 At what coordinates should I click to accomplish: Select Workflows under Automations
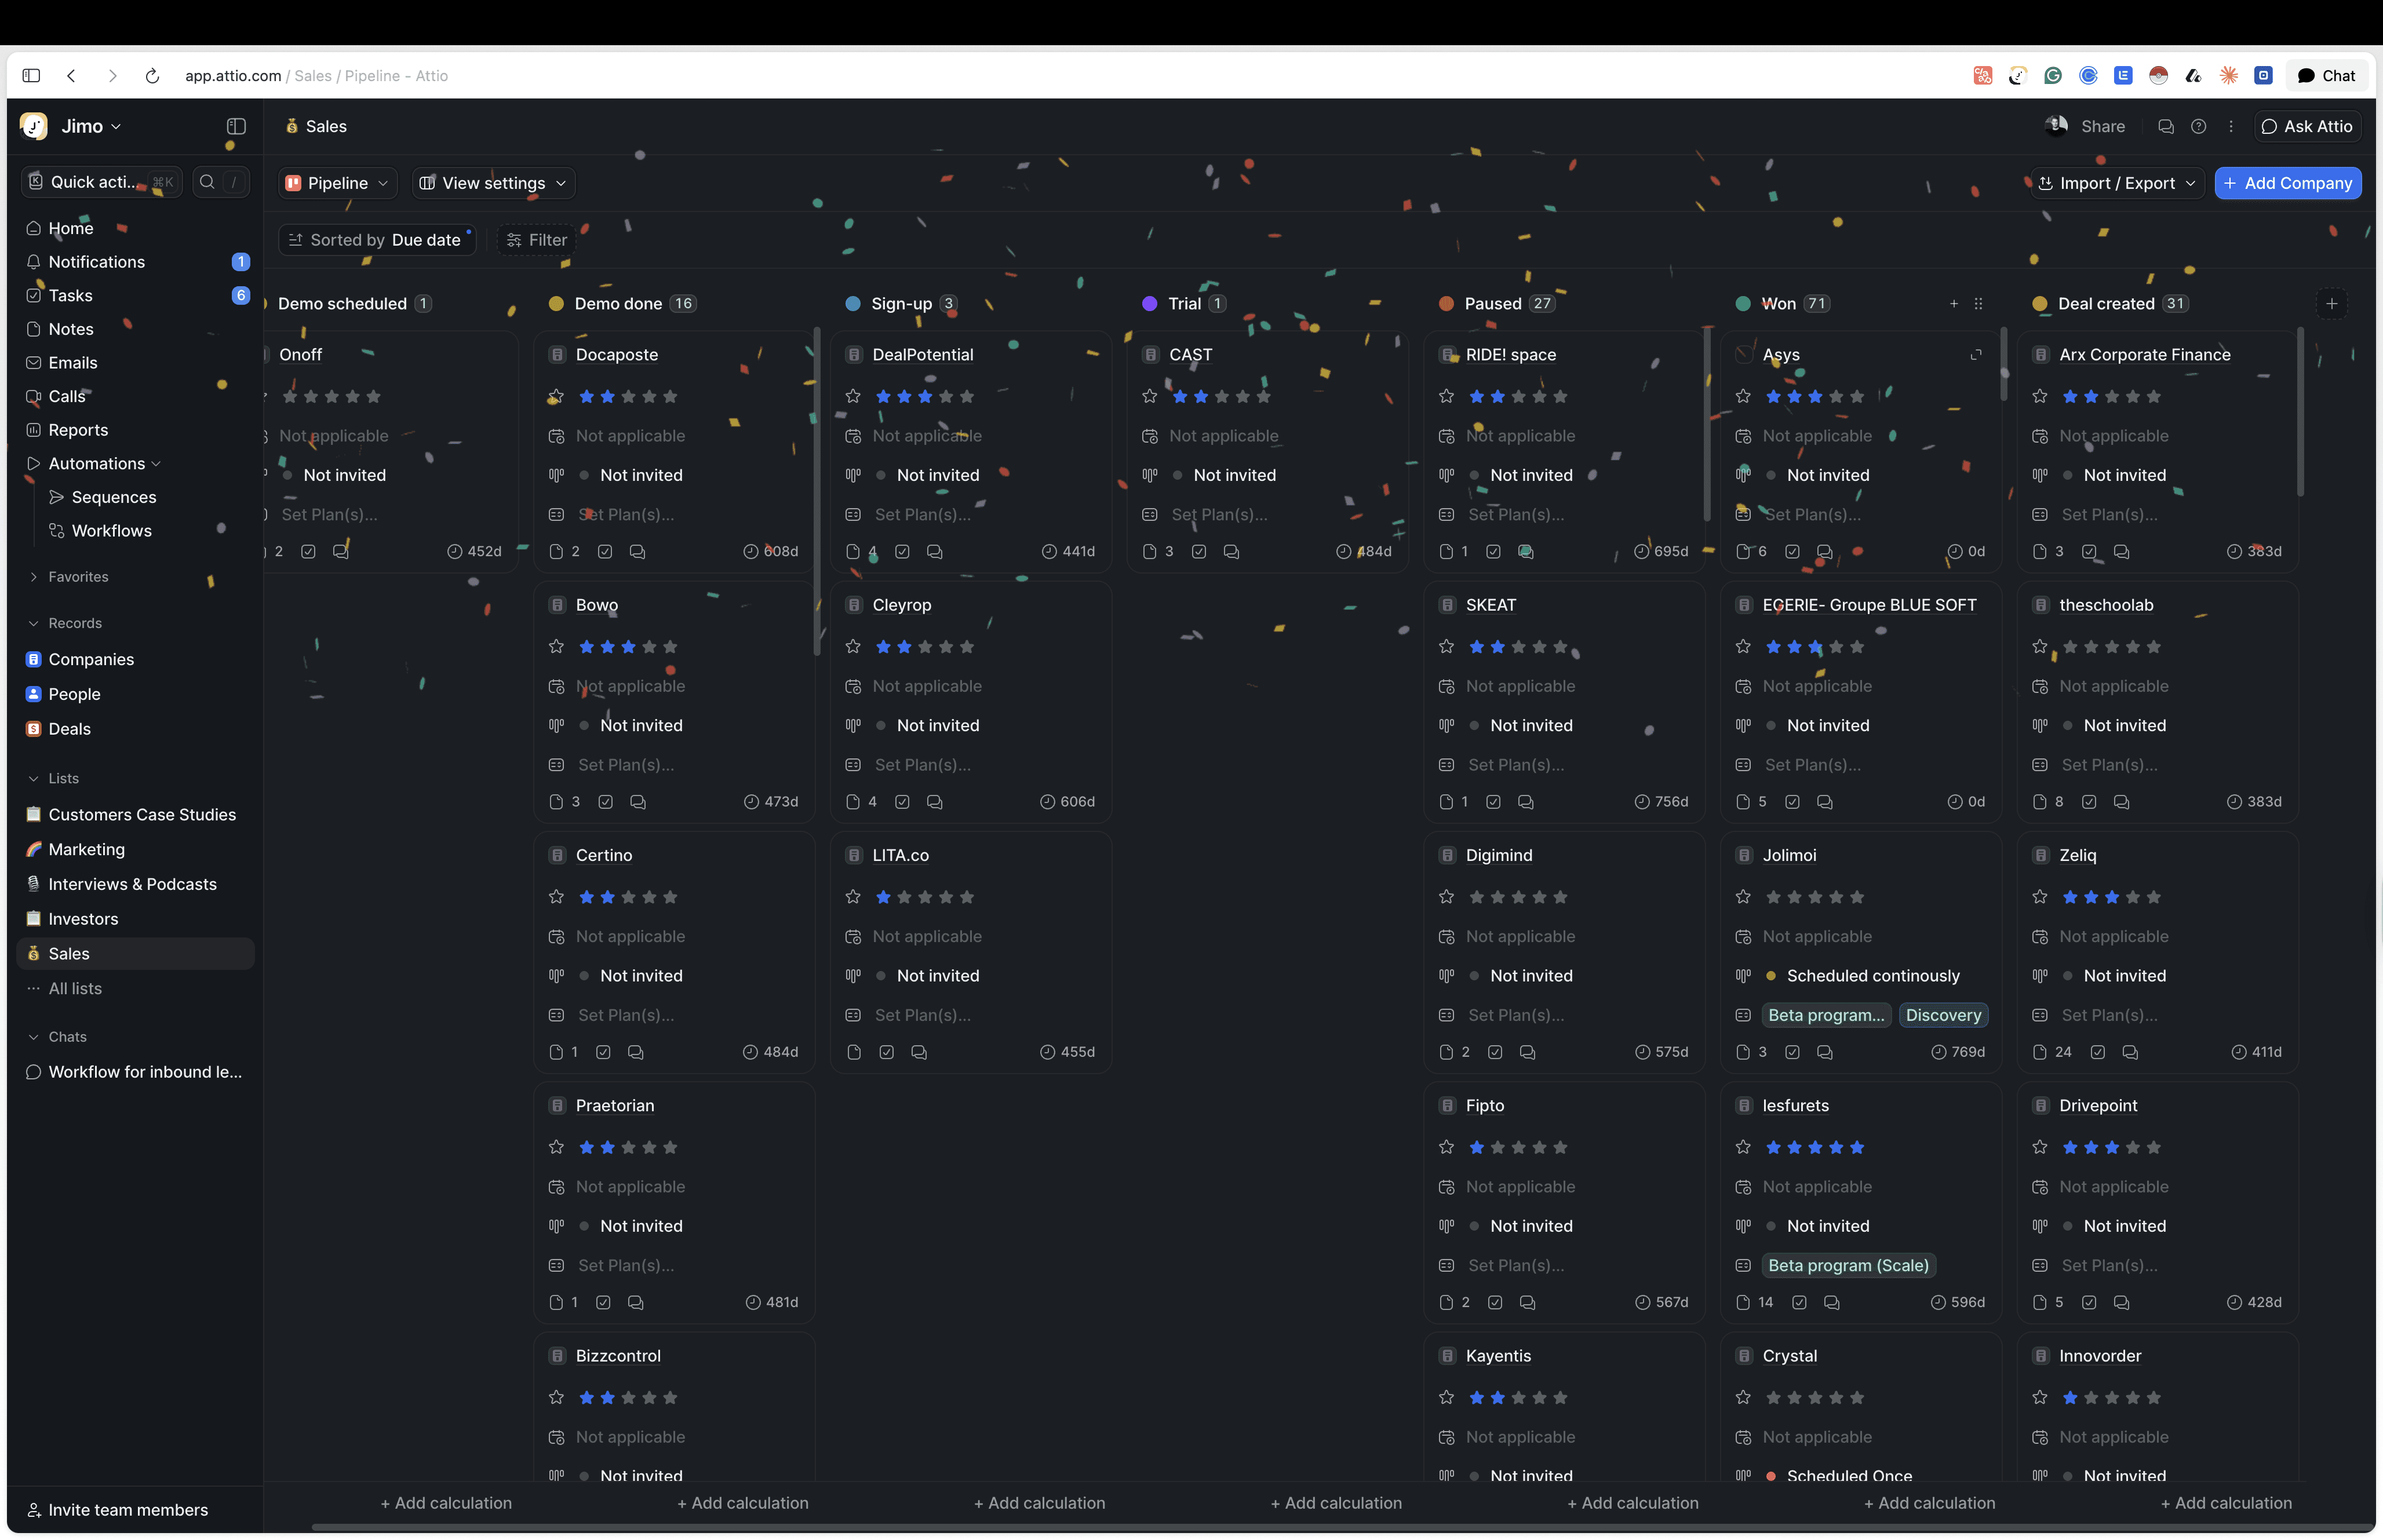pyautogui.click(x=112, y=530)
